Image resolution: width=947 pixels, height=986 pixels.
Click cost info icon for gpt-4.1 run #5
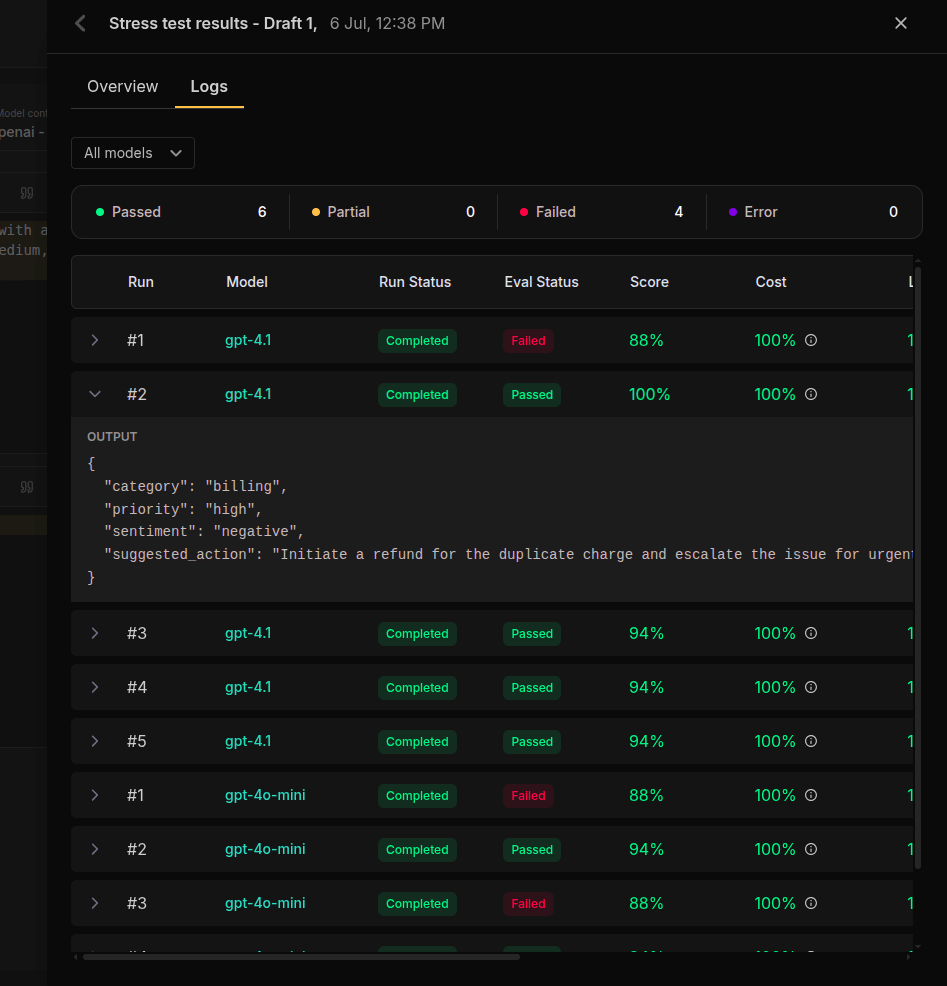pyautogui.click(x=811, y=741)
